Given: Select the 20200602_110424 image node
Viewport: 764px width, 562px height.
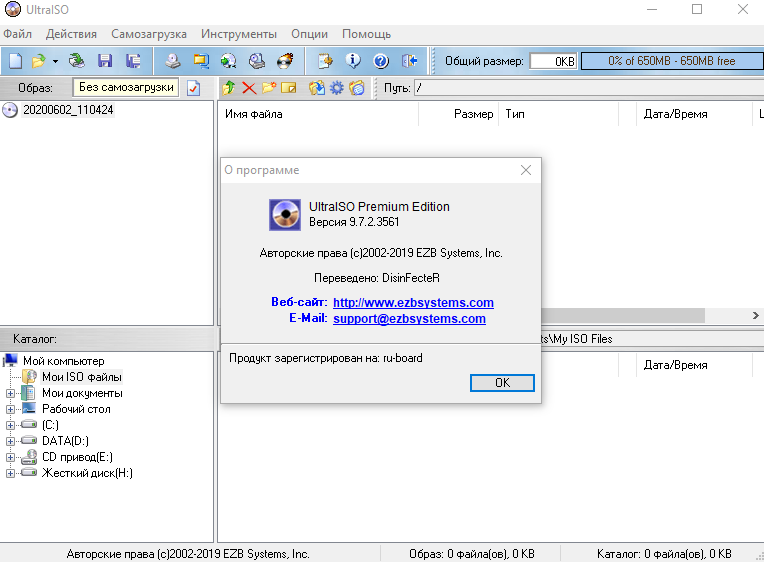Looking at the screenshot, I should (x=68, y=110).
